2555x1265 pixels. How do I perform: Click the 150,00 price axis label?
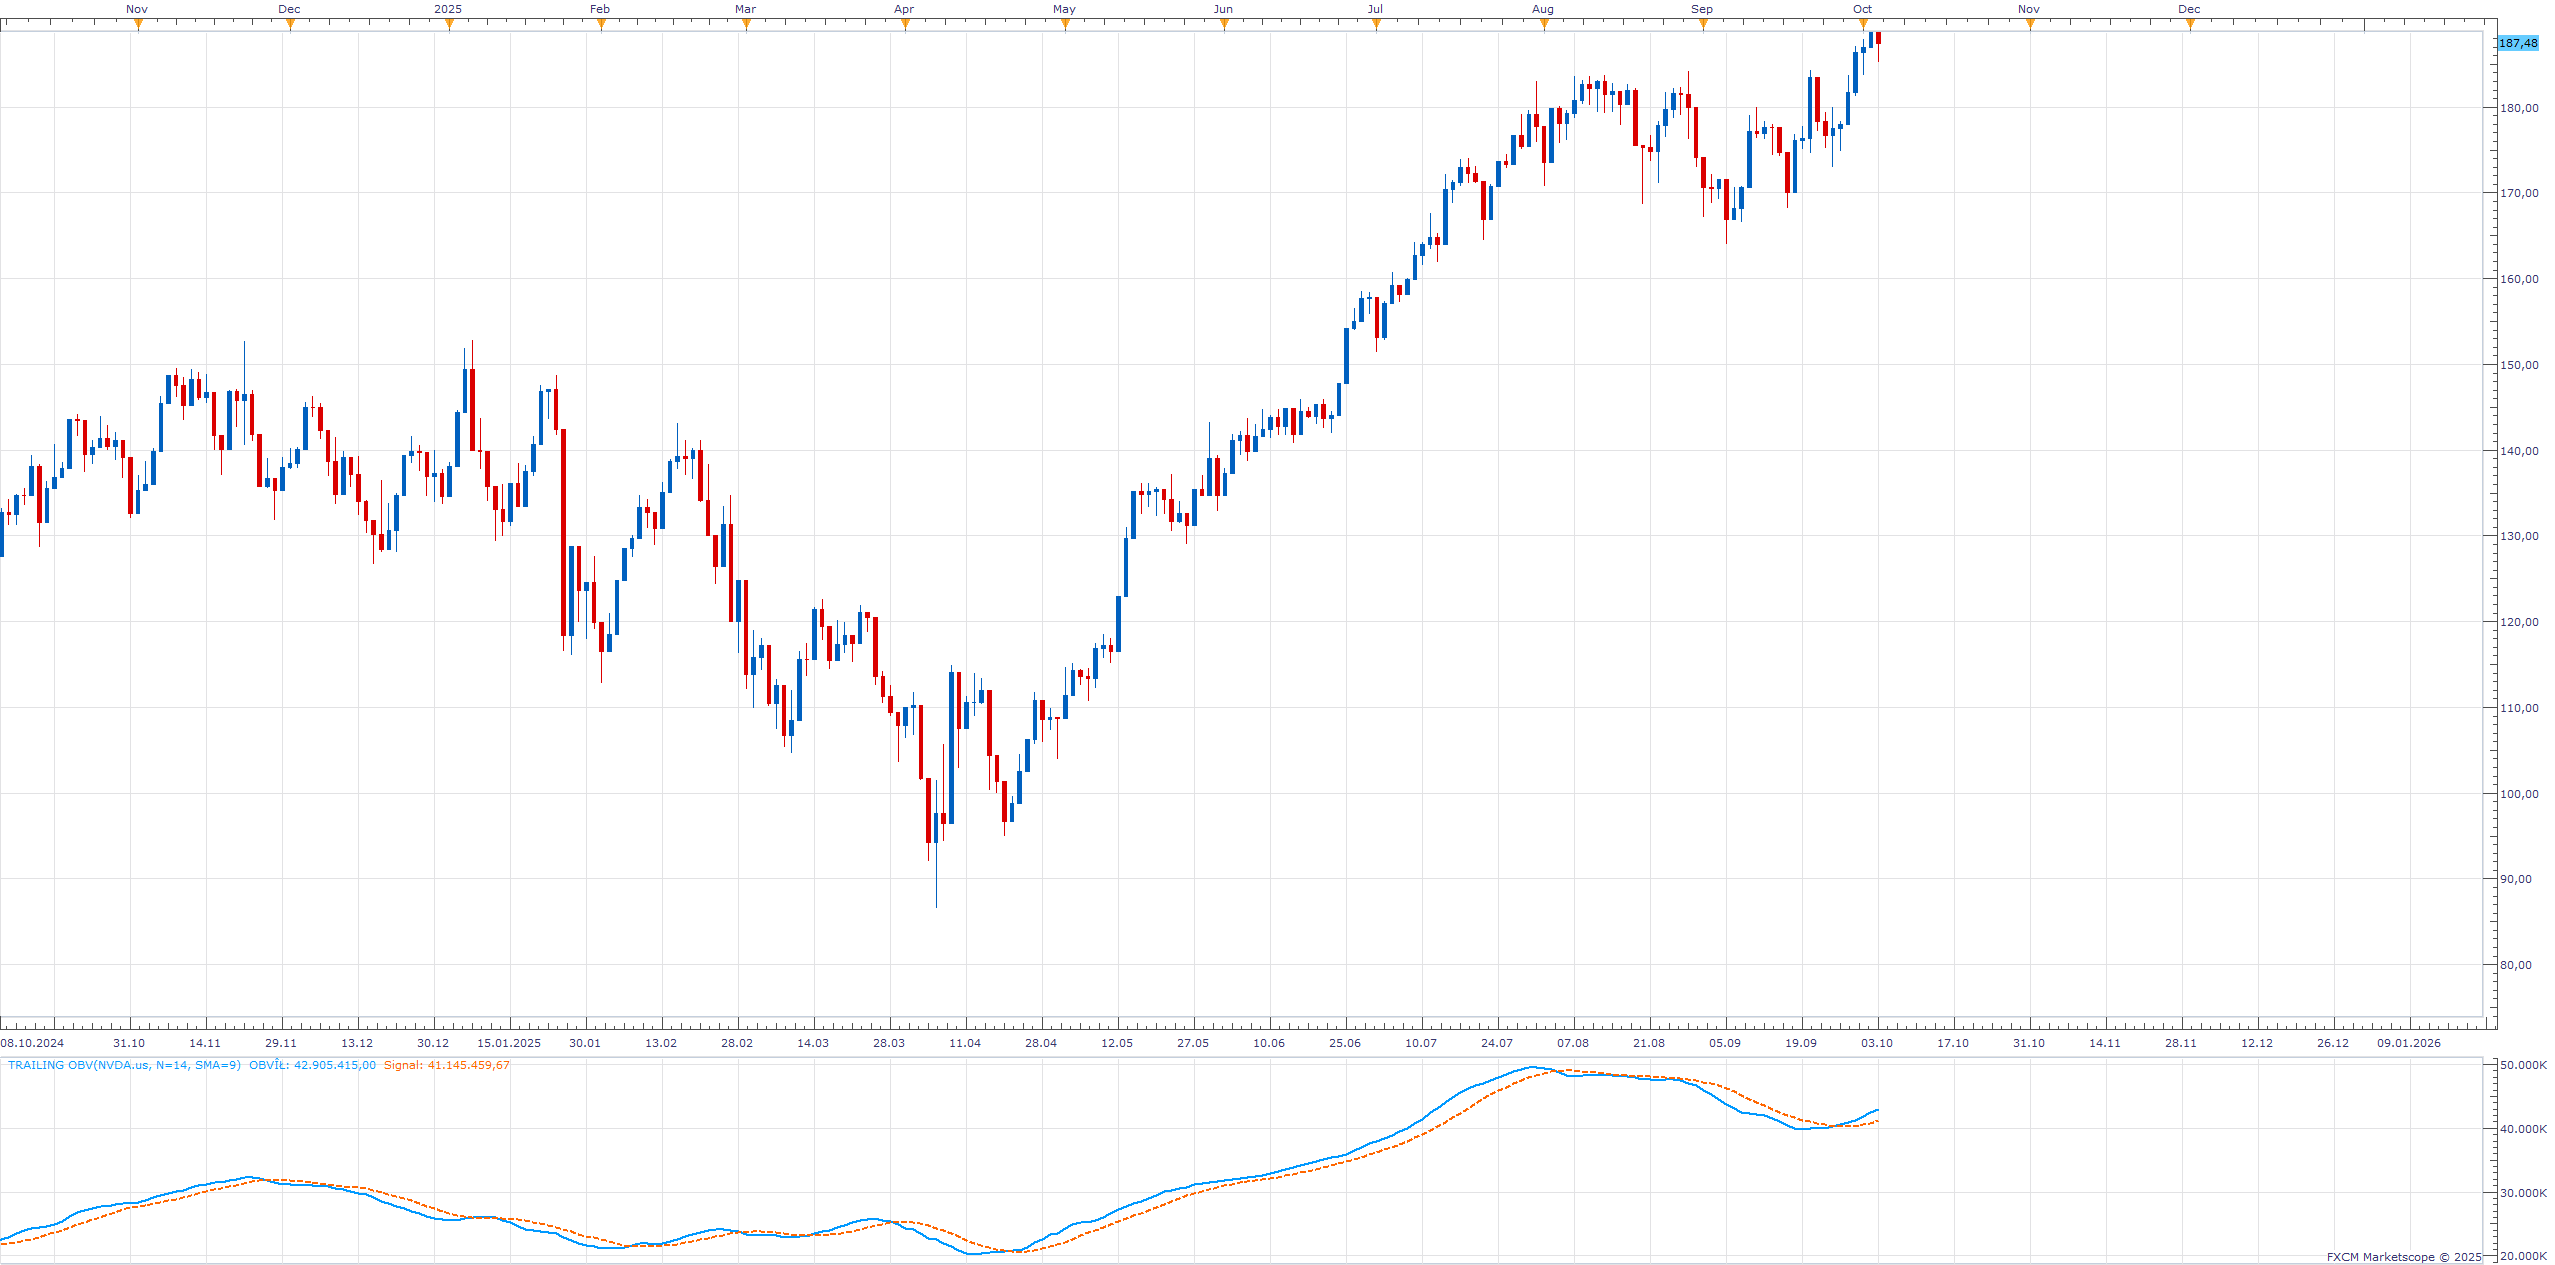[x=2519, y=365]
